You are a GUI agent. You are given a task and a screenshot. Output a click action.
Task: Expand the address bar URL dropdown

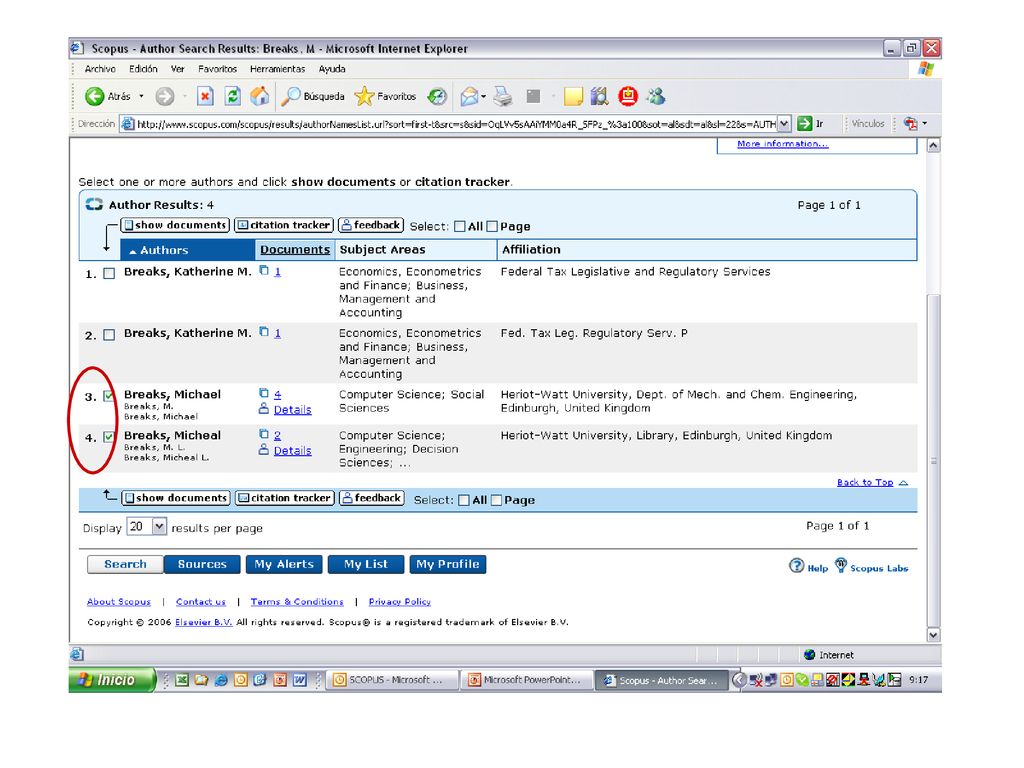pos(784,123)
